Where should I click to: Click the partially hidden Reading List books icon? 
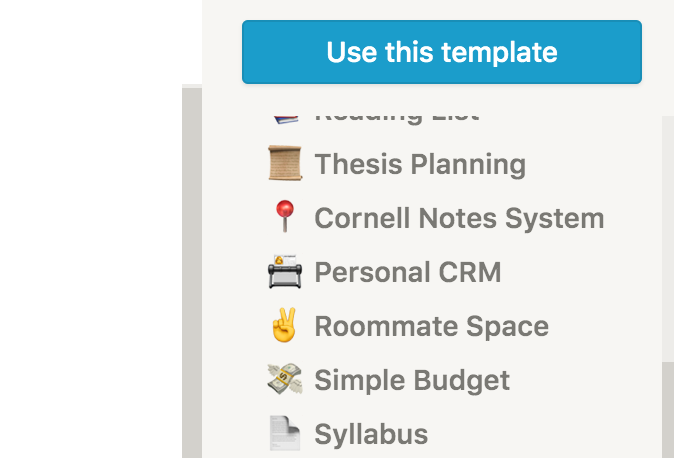click(x=285, y=116)
